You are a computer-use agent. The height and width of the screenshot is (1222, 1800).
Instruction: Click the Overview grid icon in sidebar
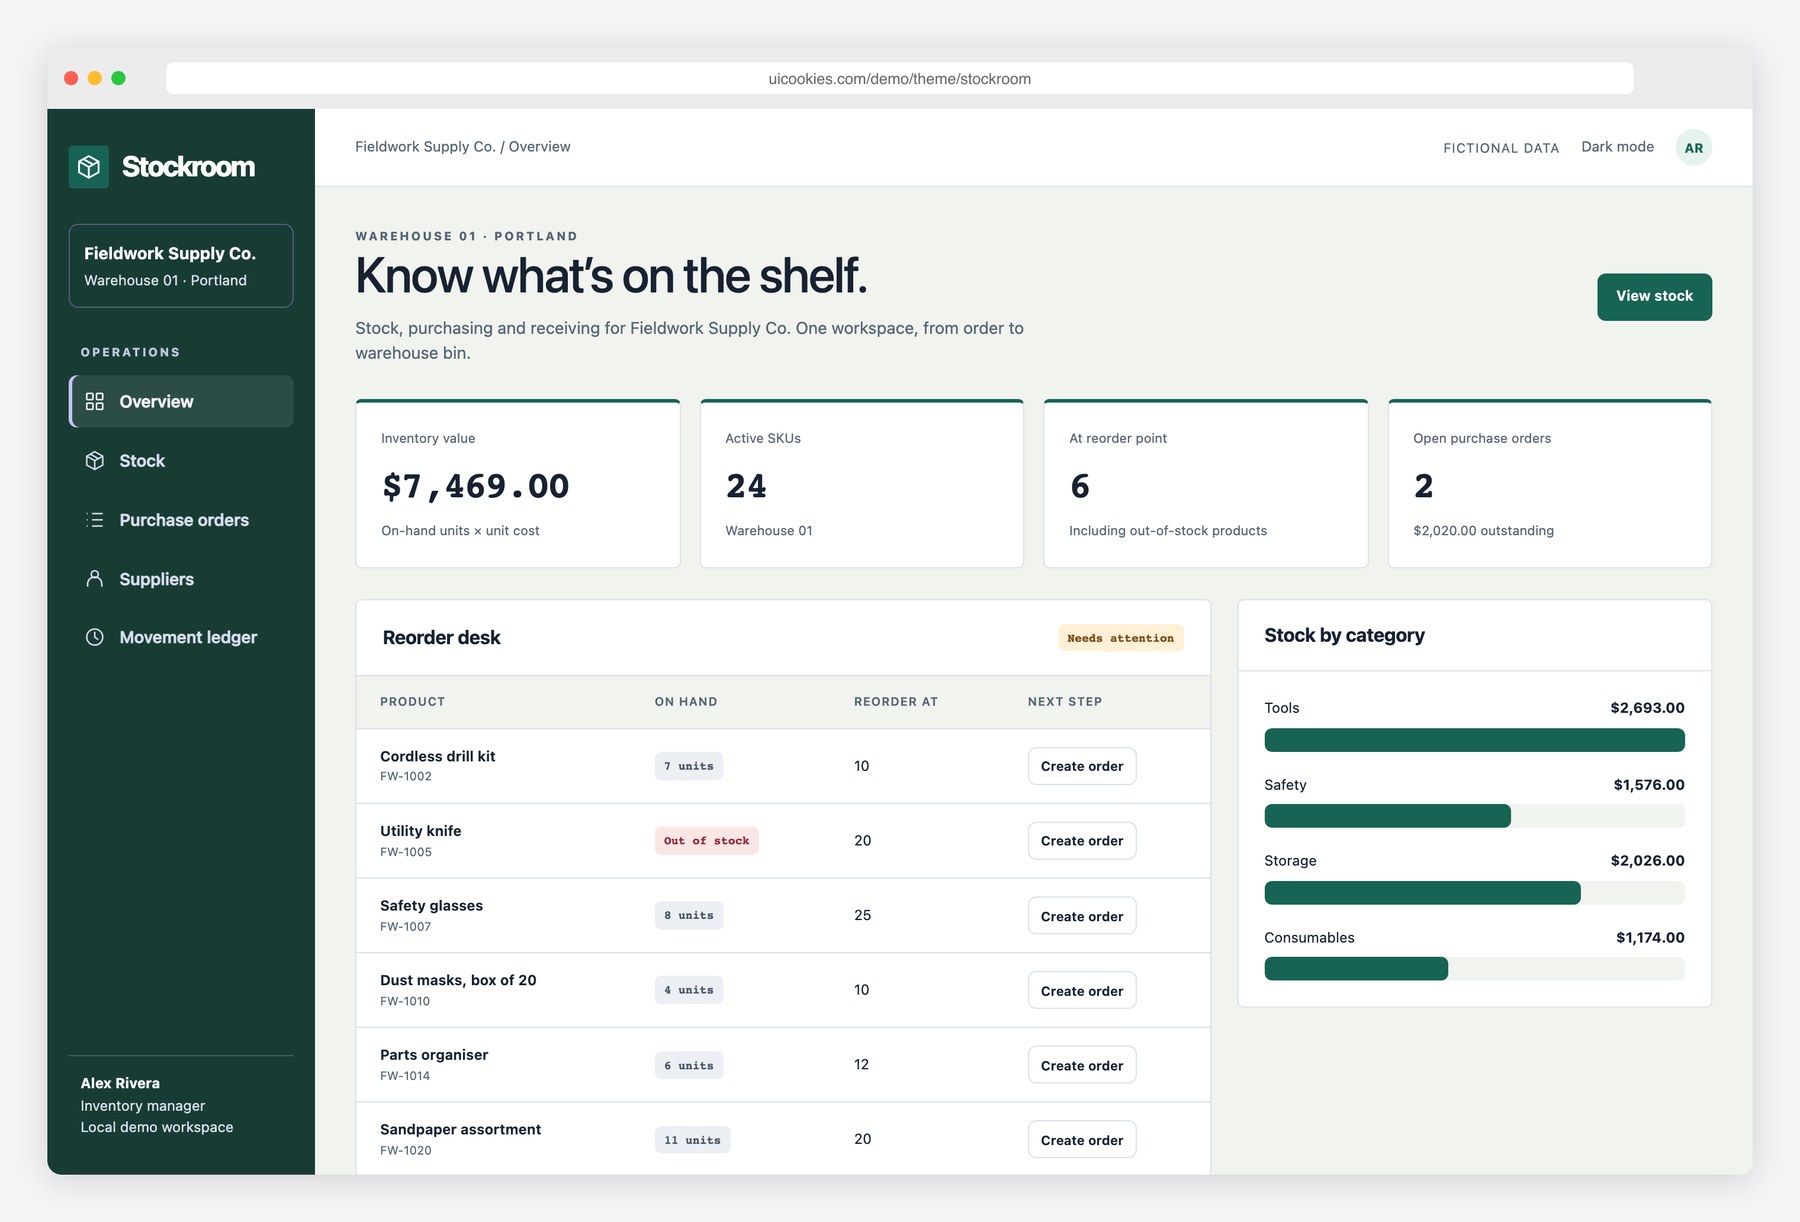95,401
